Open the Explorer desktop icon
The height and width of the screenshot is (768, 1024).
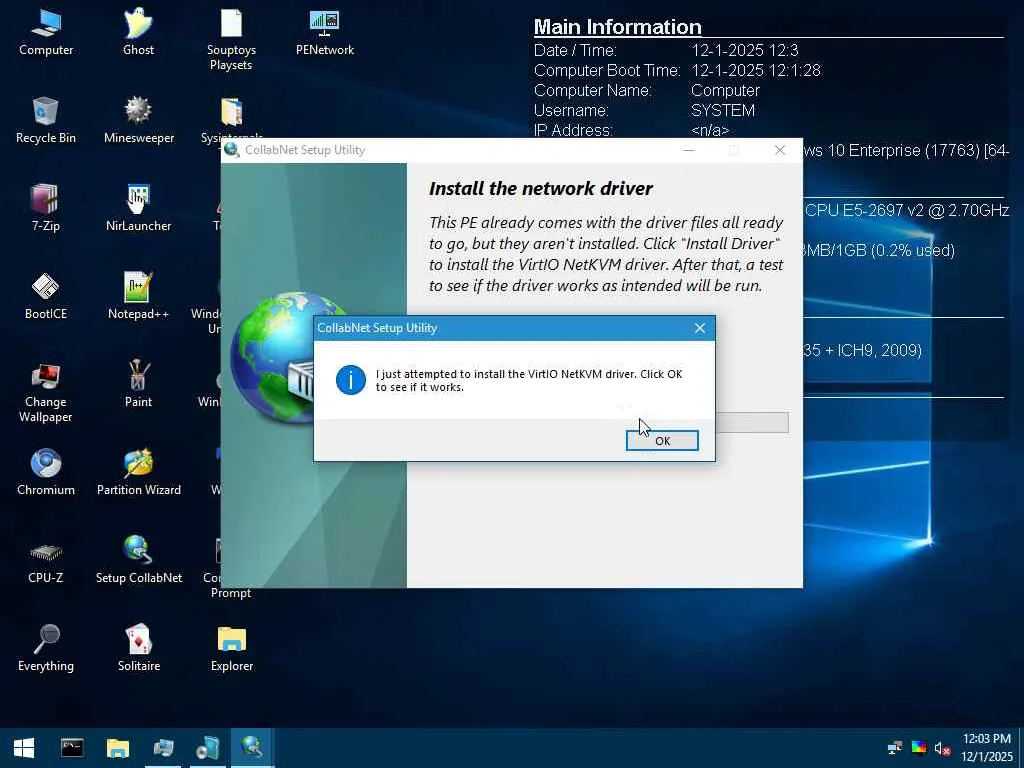[231, 648]
